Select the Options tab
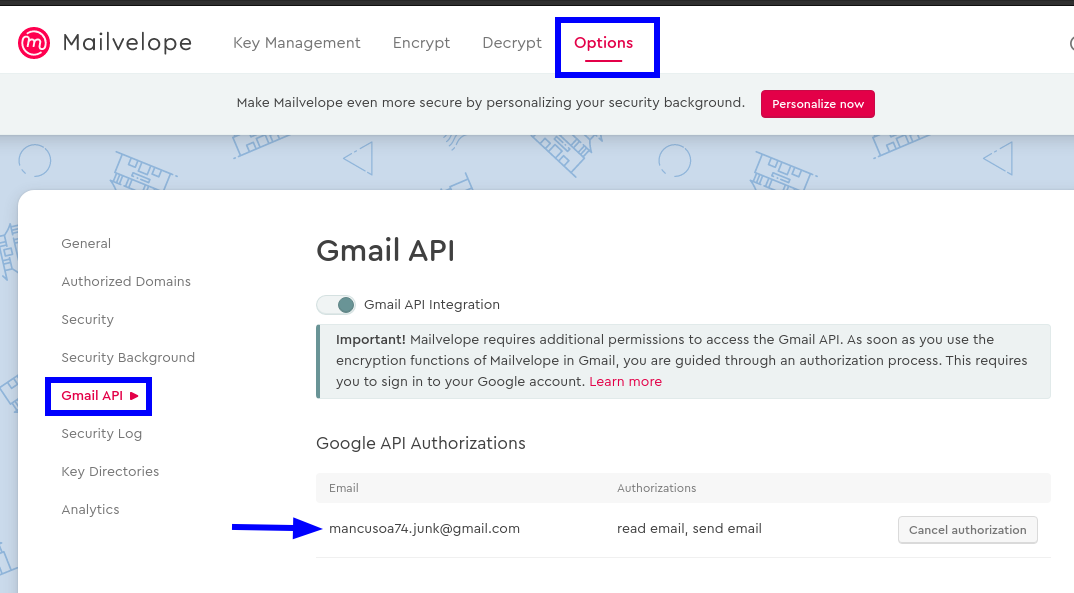 tap(603, 43)
